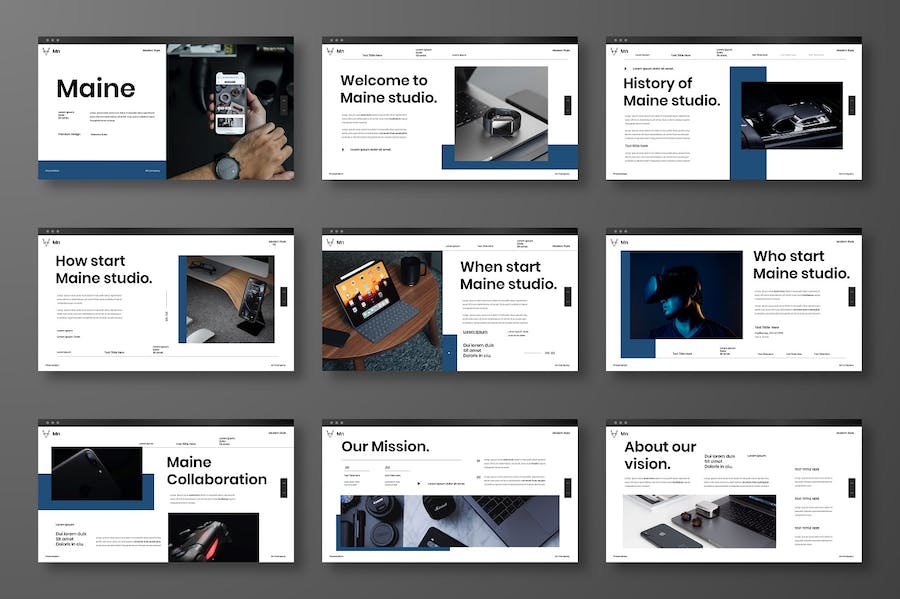Click the smartwatch photo on Welcome slide
The height and width of the screenshot is (599, 900).
pos(501,106)
